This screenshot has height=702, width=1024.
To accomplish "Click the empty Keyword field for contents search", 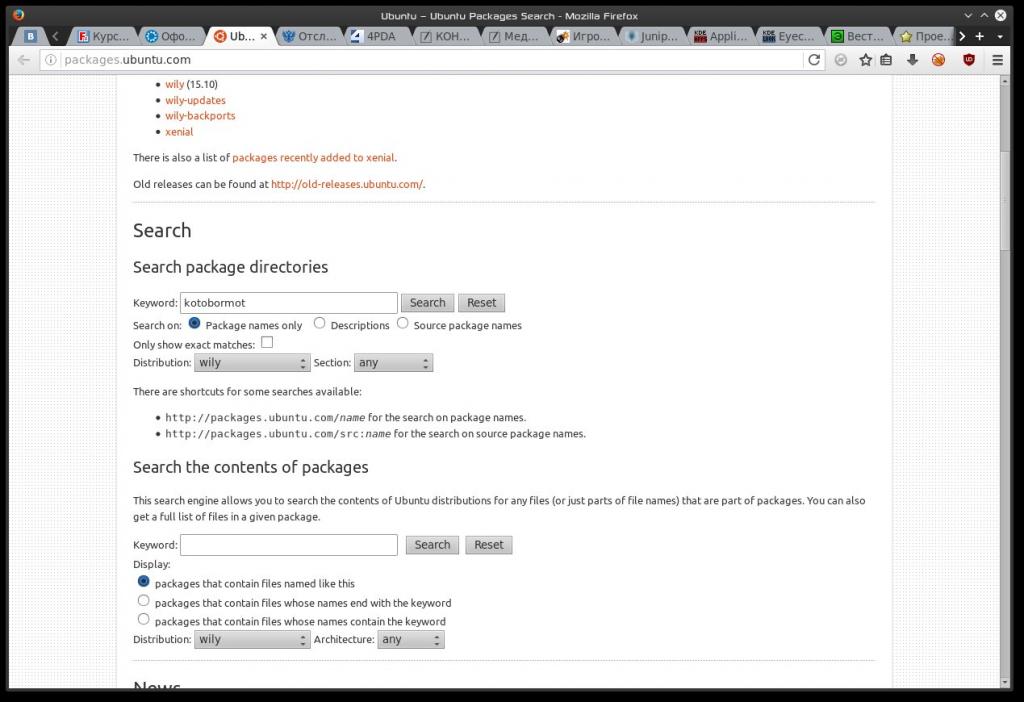I will tap(289, 545).
